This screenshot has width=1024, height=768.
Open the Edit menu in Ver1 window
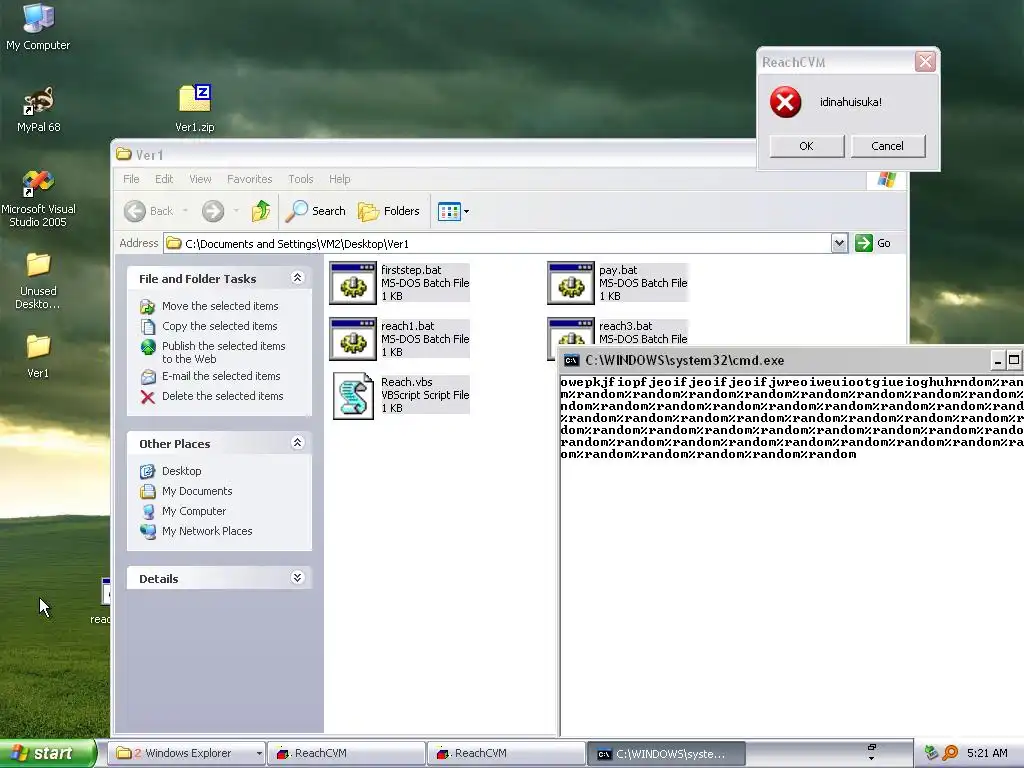tap(164, 179)
